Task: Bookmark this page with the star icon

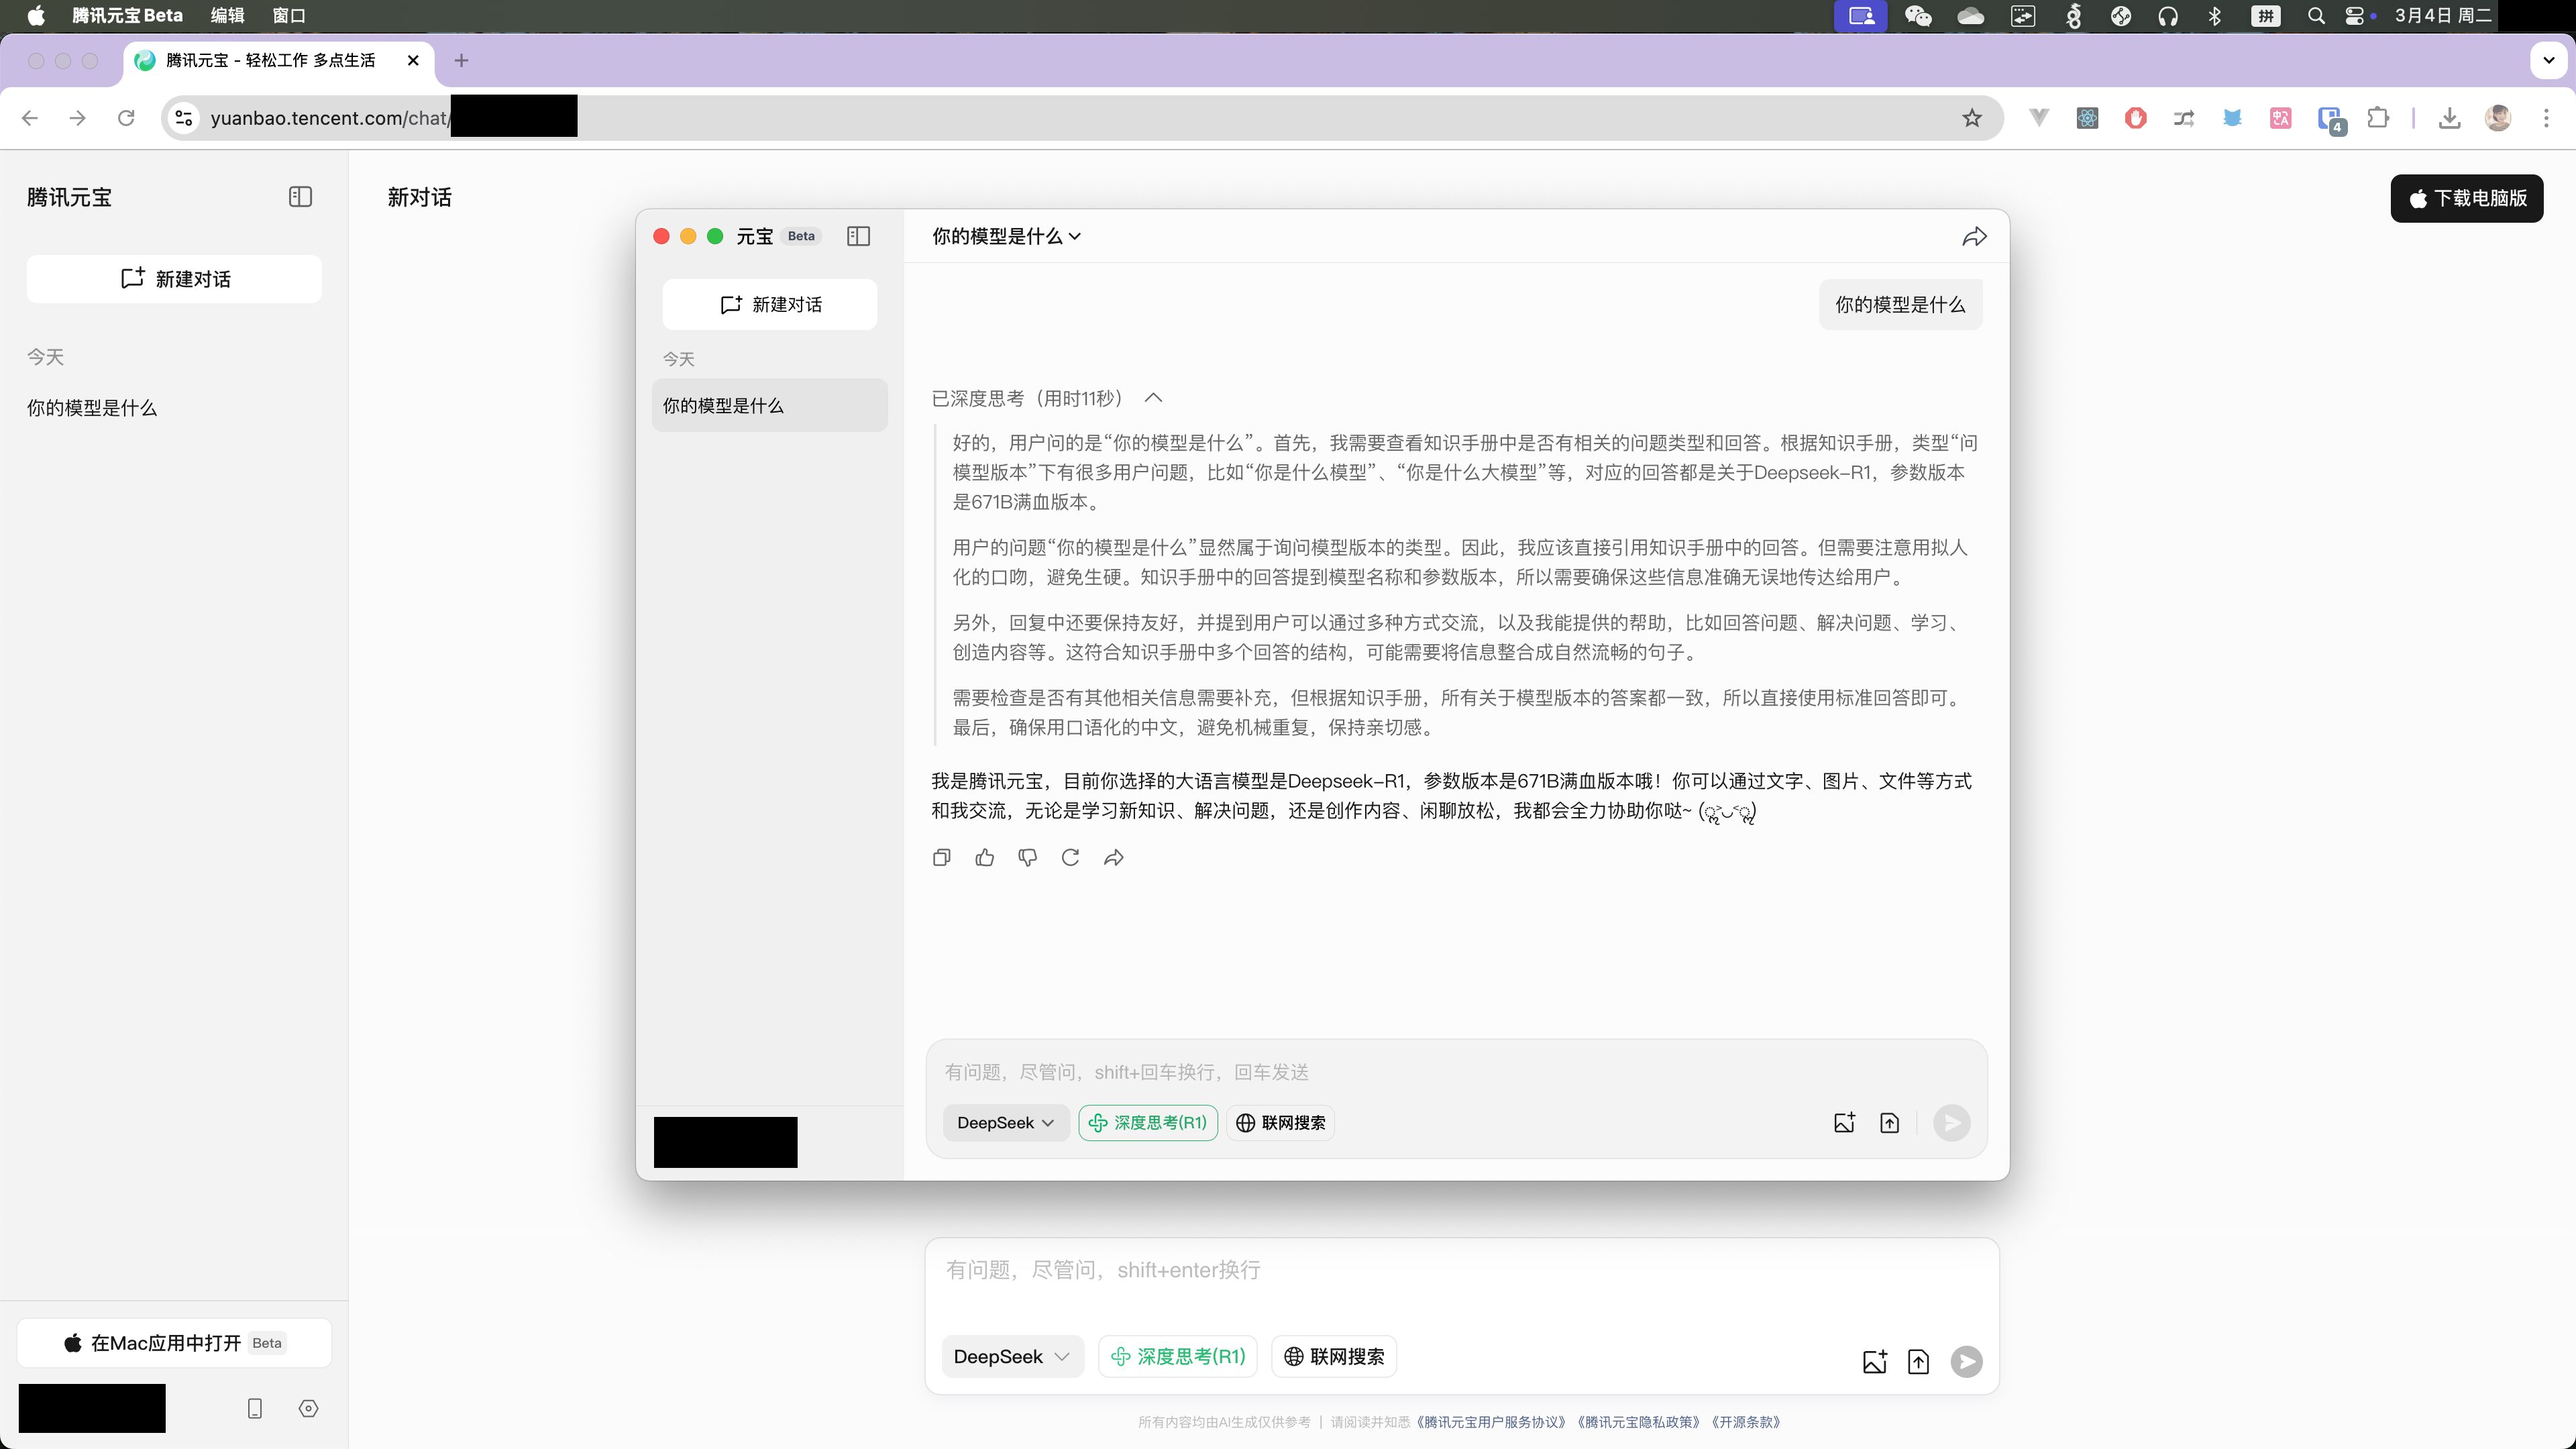Action: [x=1971, y=118]
